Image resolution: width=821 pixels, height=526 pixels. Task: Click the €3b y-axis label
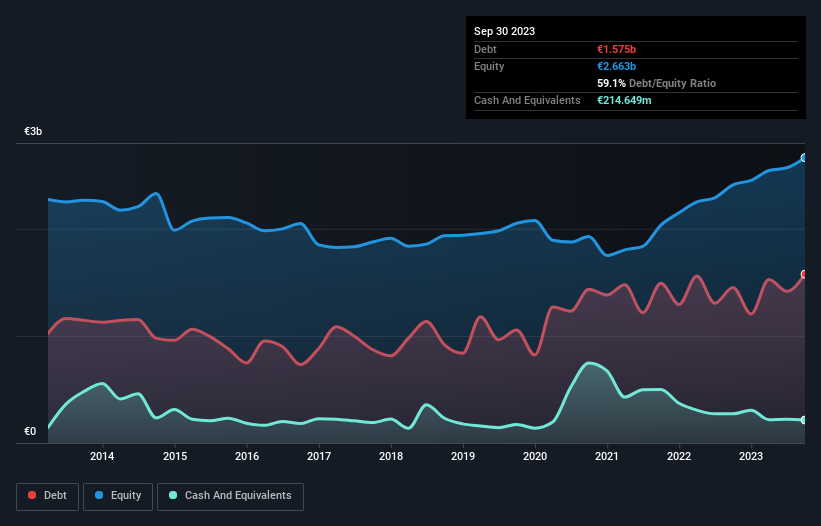[33, 131]
